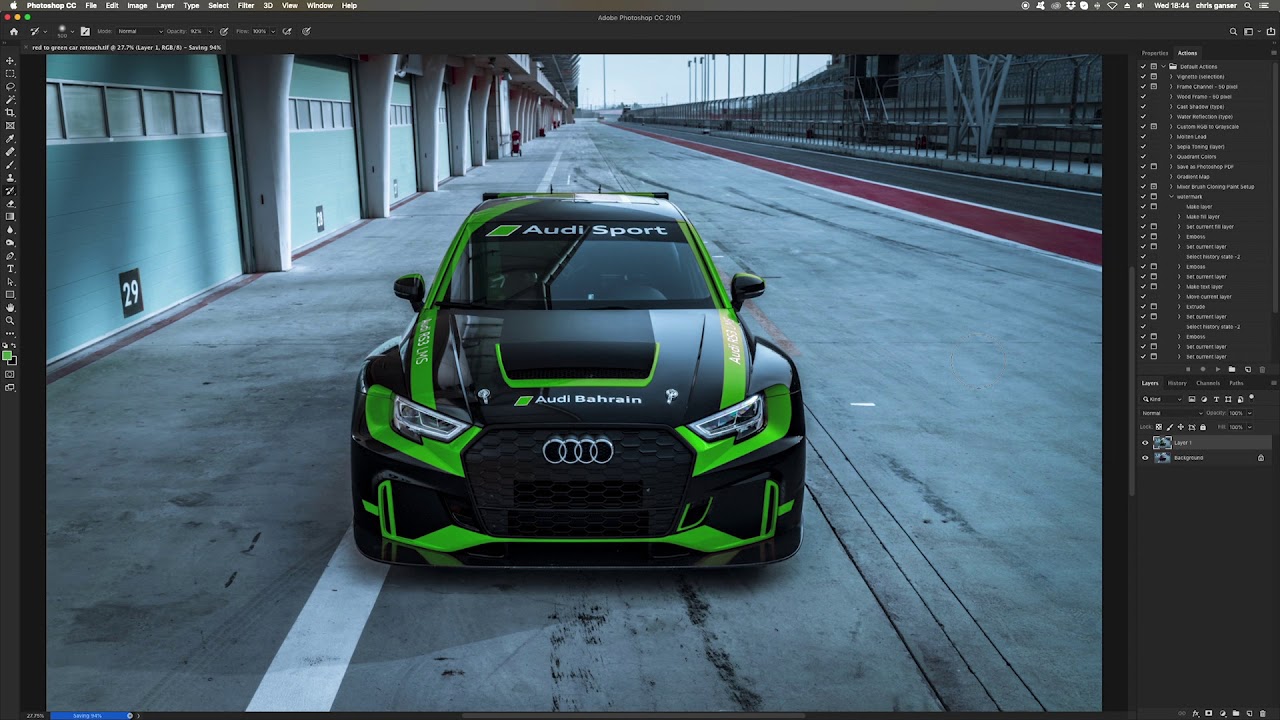
Task: Select the Hand tool
Action: click(x=10, y=308)
